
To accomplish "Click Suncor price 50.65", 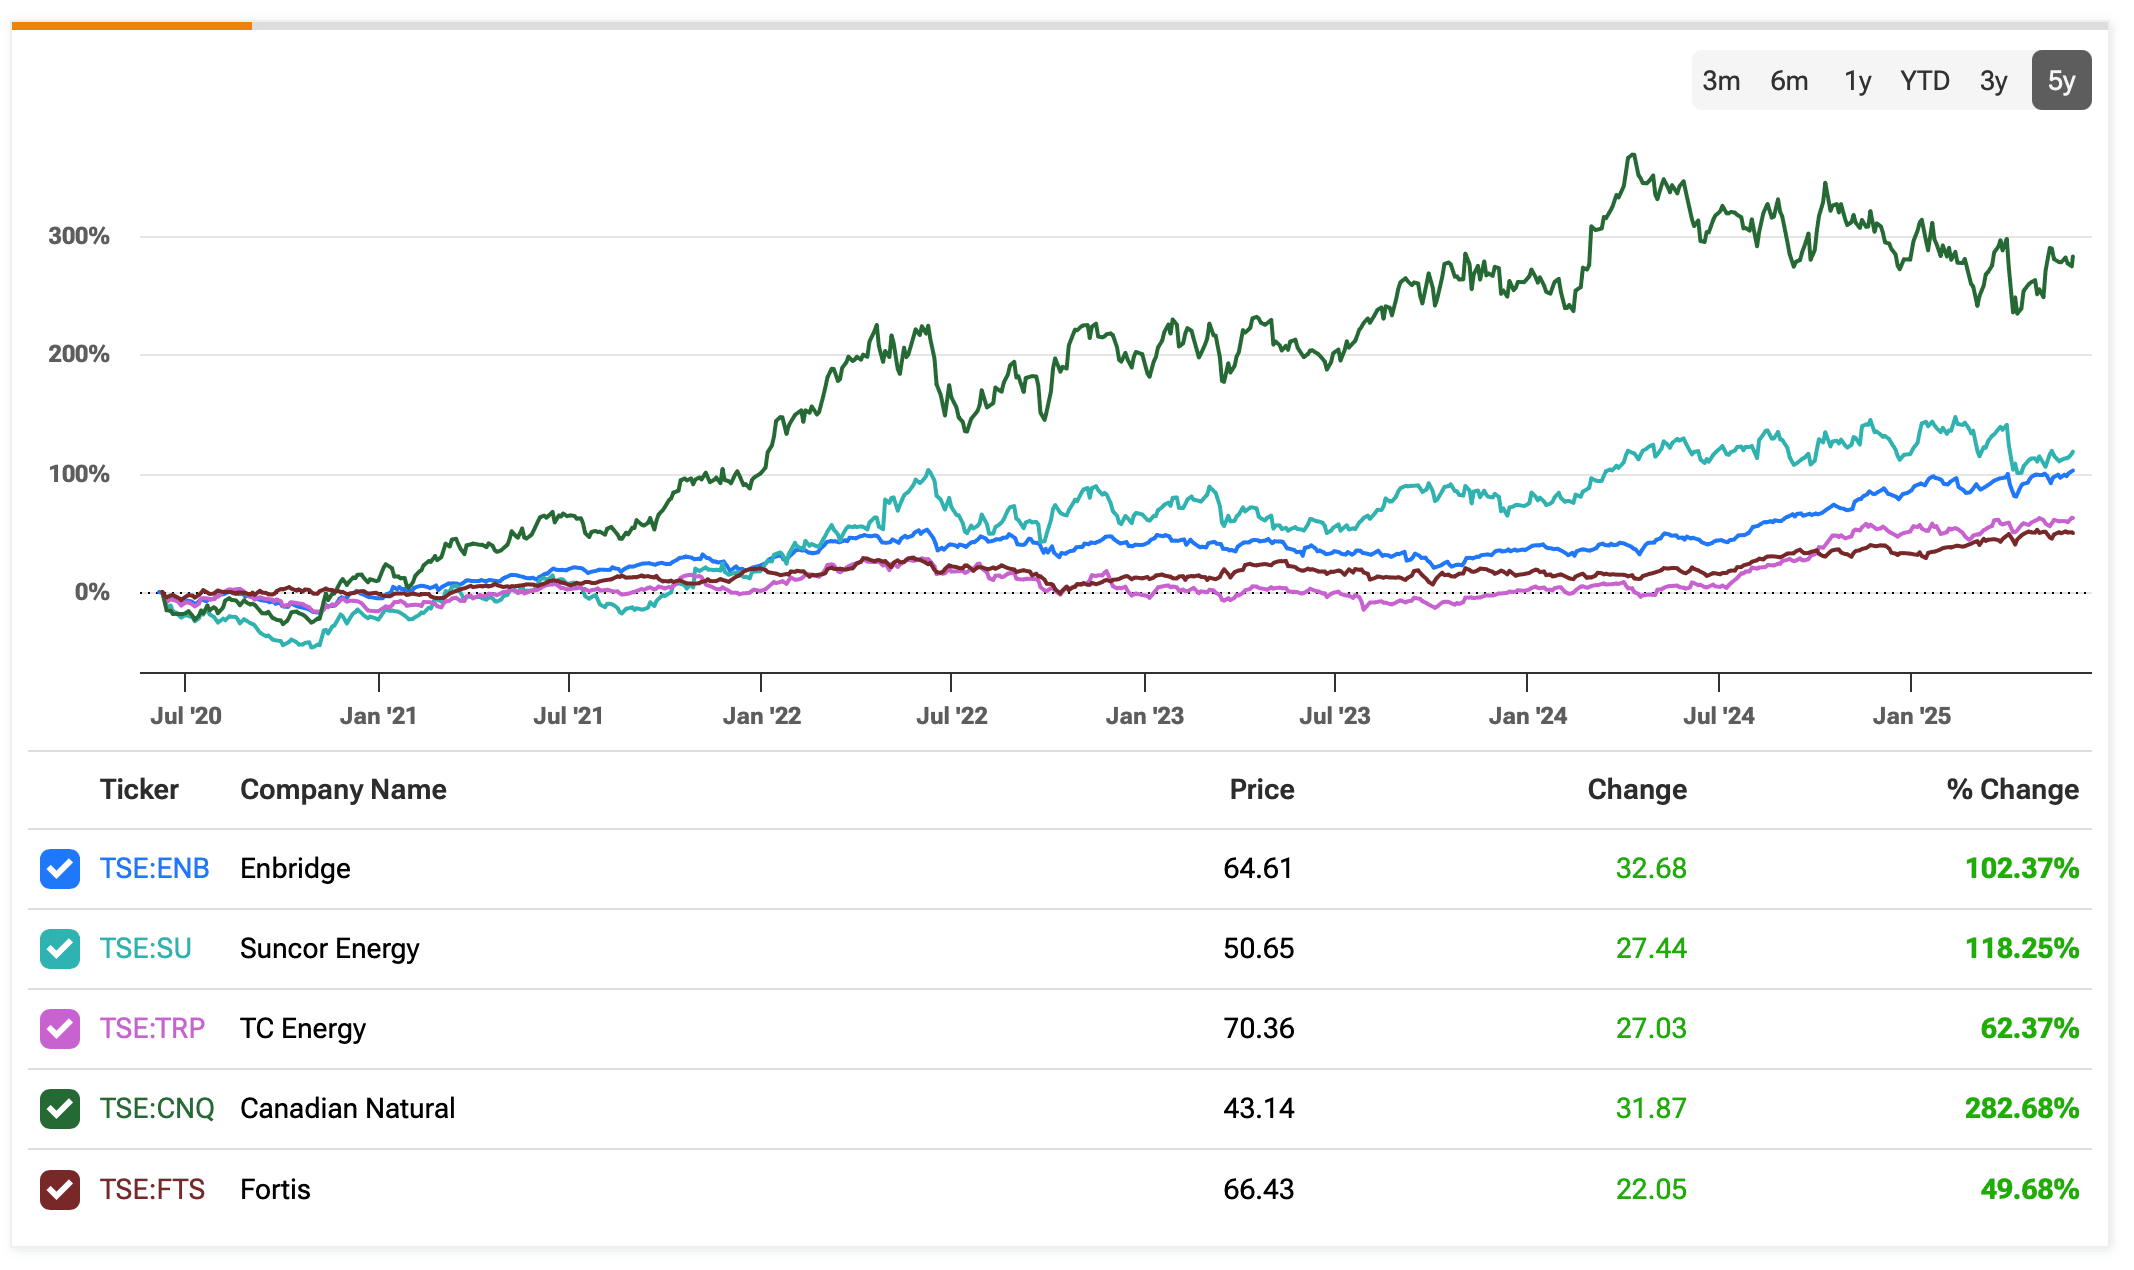I will 1258,948.
